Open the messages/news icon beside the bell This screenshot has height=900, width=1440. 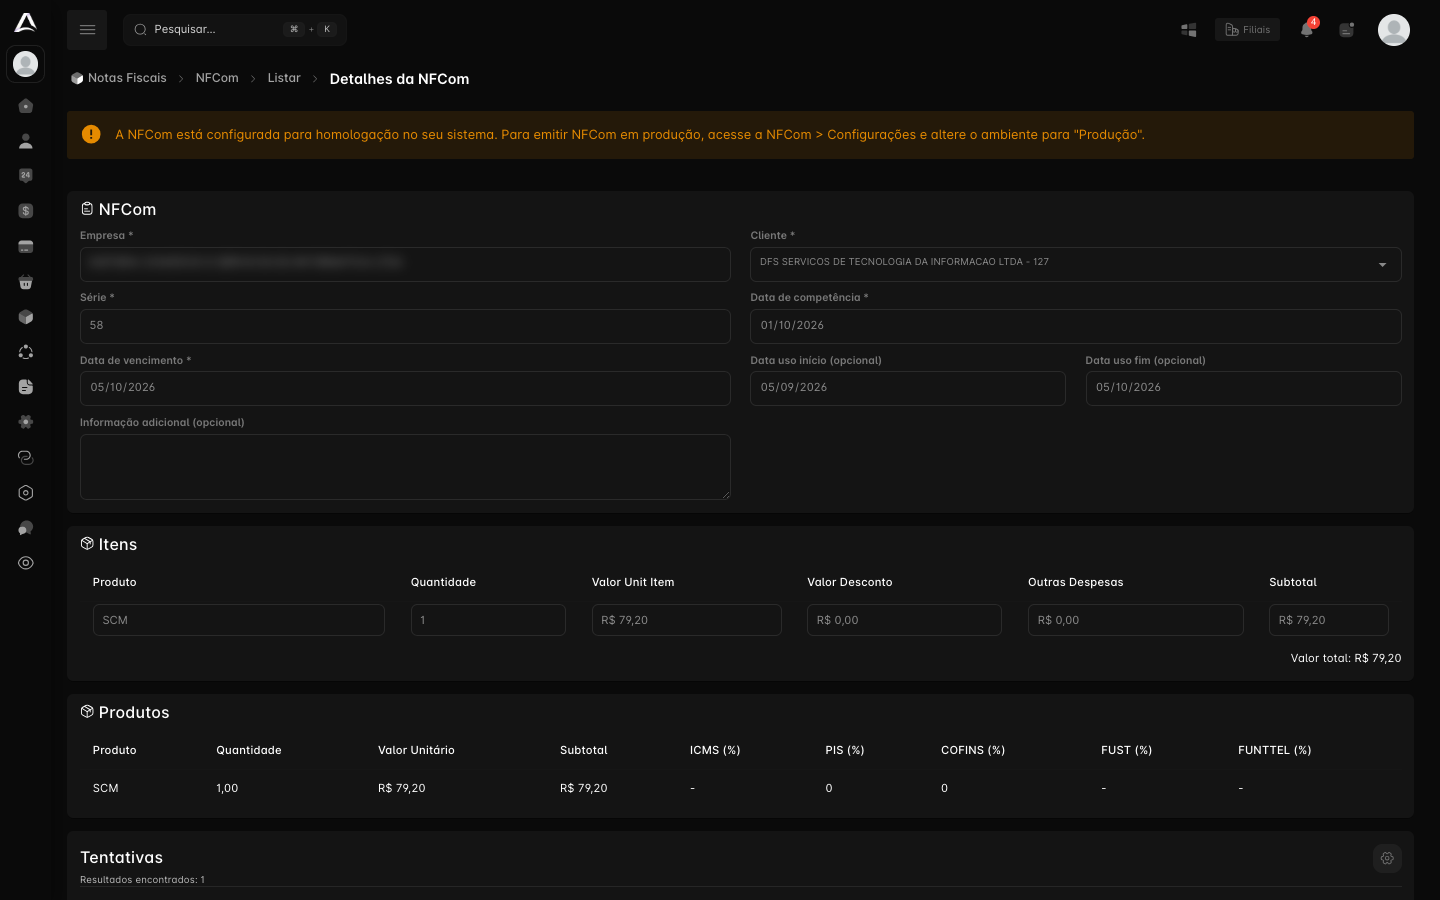coord(1347,30)
